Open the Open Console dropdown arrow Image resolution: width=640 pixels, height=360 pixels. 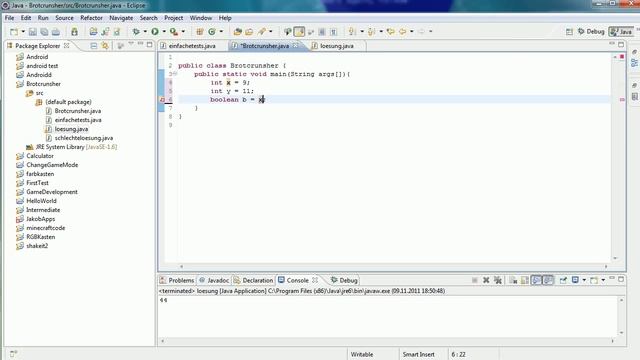[x=603, y=280]
